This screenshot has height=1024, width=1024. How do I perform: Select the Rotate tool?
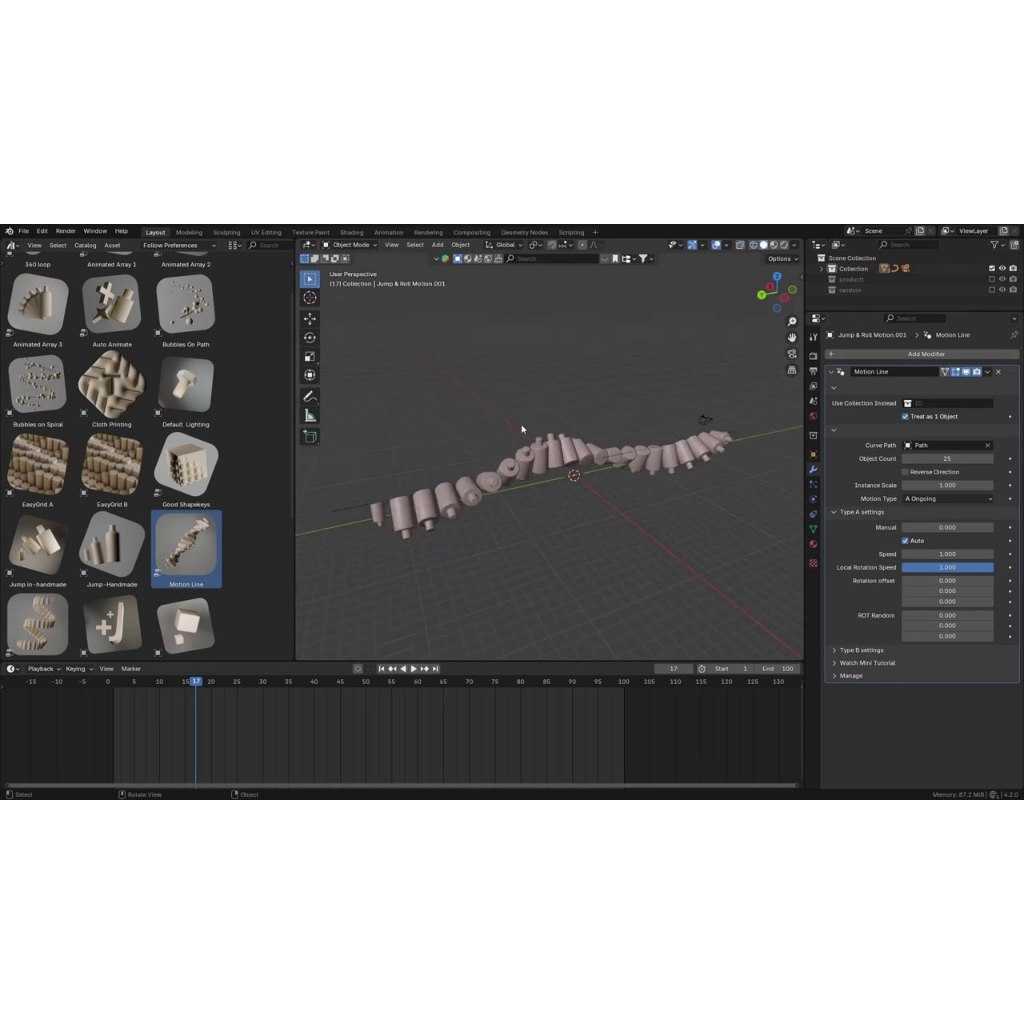click(310, 338)
